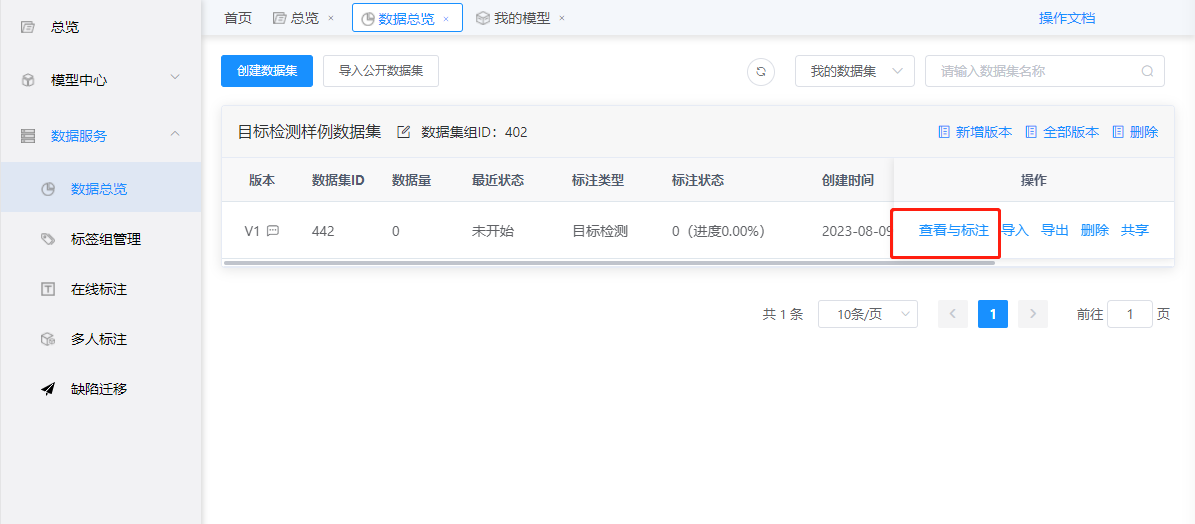Click the 数据集ID column header
The image size is (1195, 524).
338,181
